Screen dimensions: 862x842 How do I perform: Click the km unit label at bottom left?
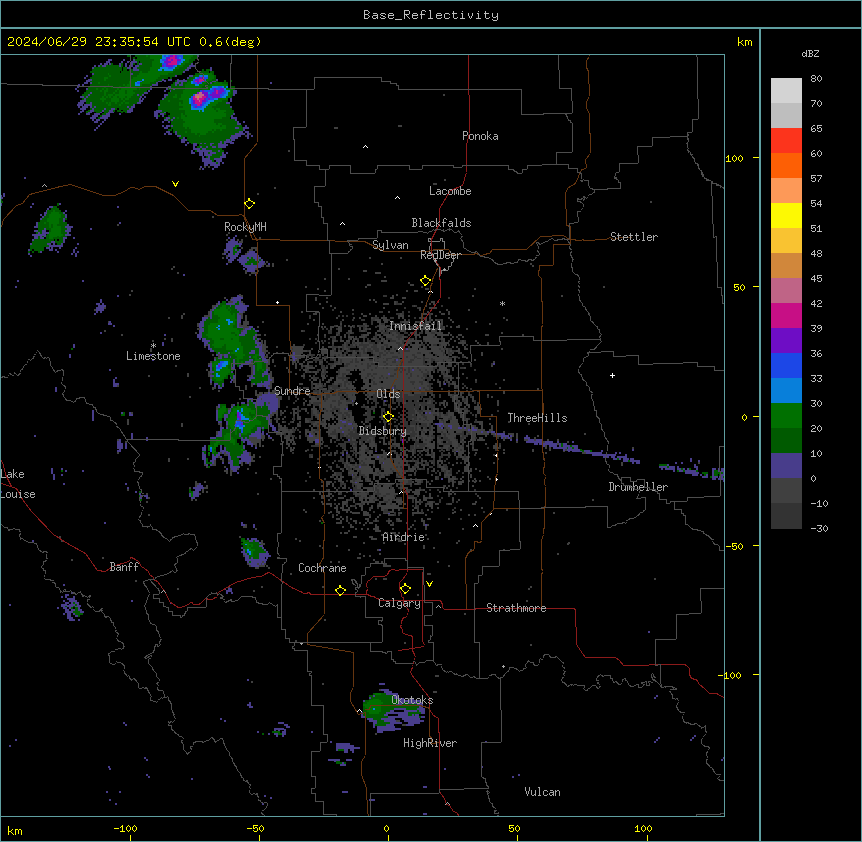tap(15, 830)
